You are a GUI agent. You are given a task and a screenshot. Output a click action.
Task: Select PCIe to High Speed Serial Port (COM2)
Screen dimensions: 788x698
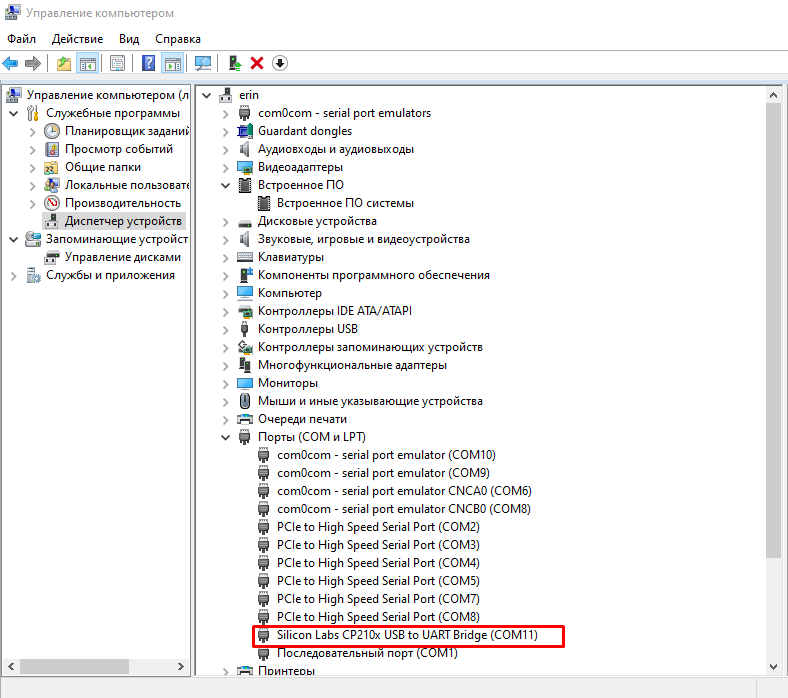(378, 527)
